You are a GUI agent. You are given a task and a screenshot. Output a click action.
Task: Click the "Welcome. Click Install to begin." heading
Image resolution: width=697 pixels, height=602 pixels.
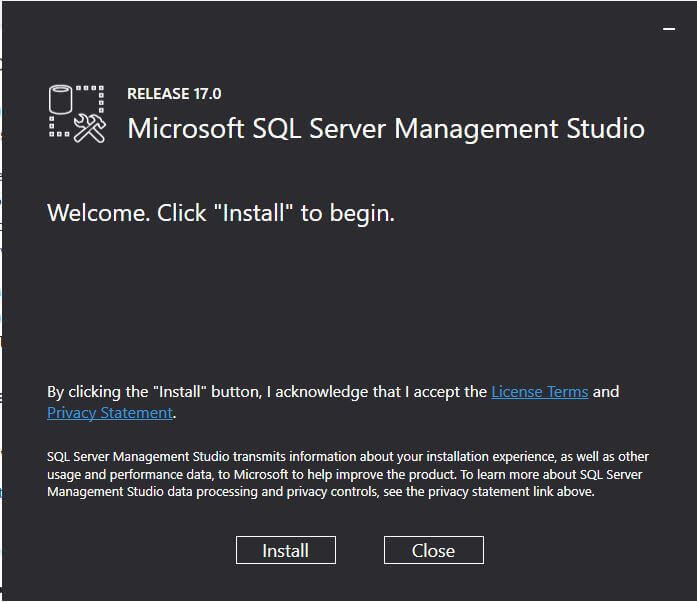(x=221, y=213)
